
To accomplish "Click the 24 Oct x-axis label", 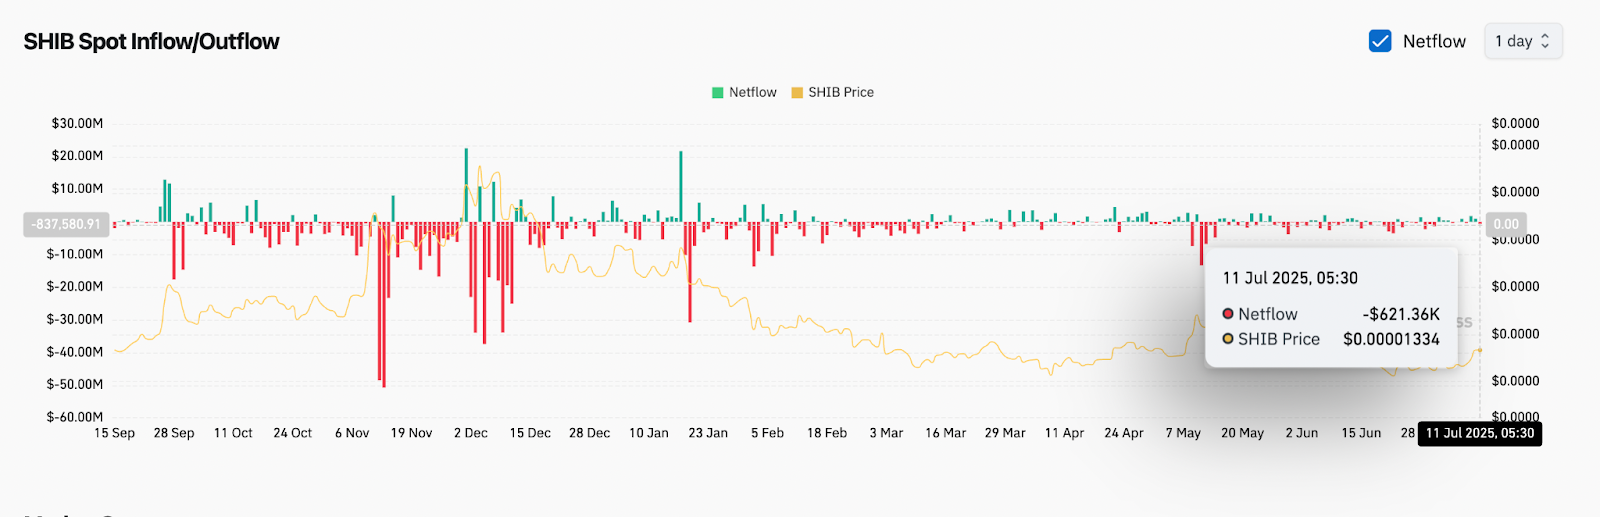I will tap(293, 433).
